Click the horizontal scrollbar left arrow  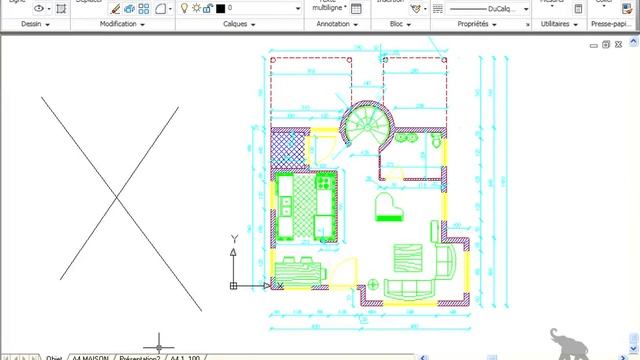click(x=423, y=358)
